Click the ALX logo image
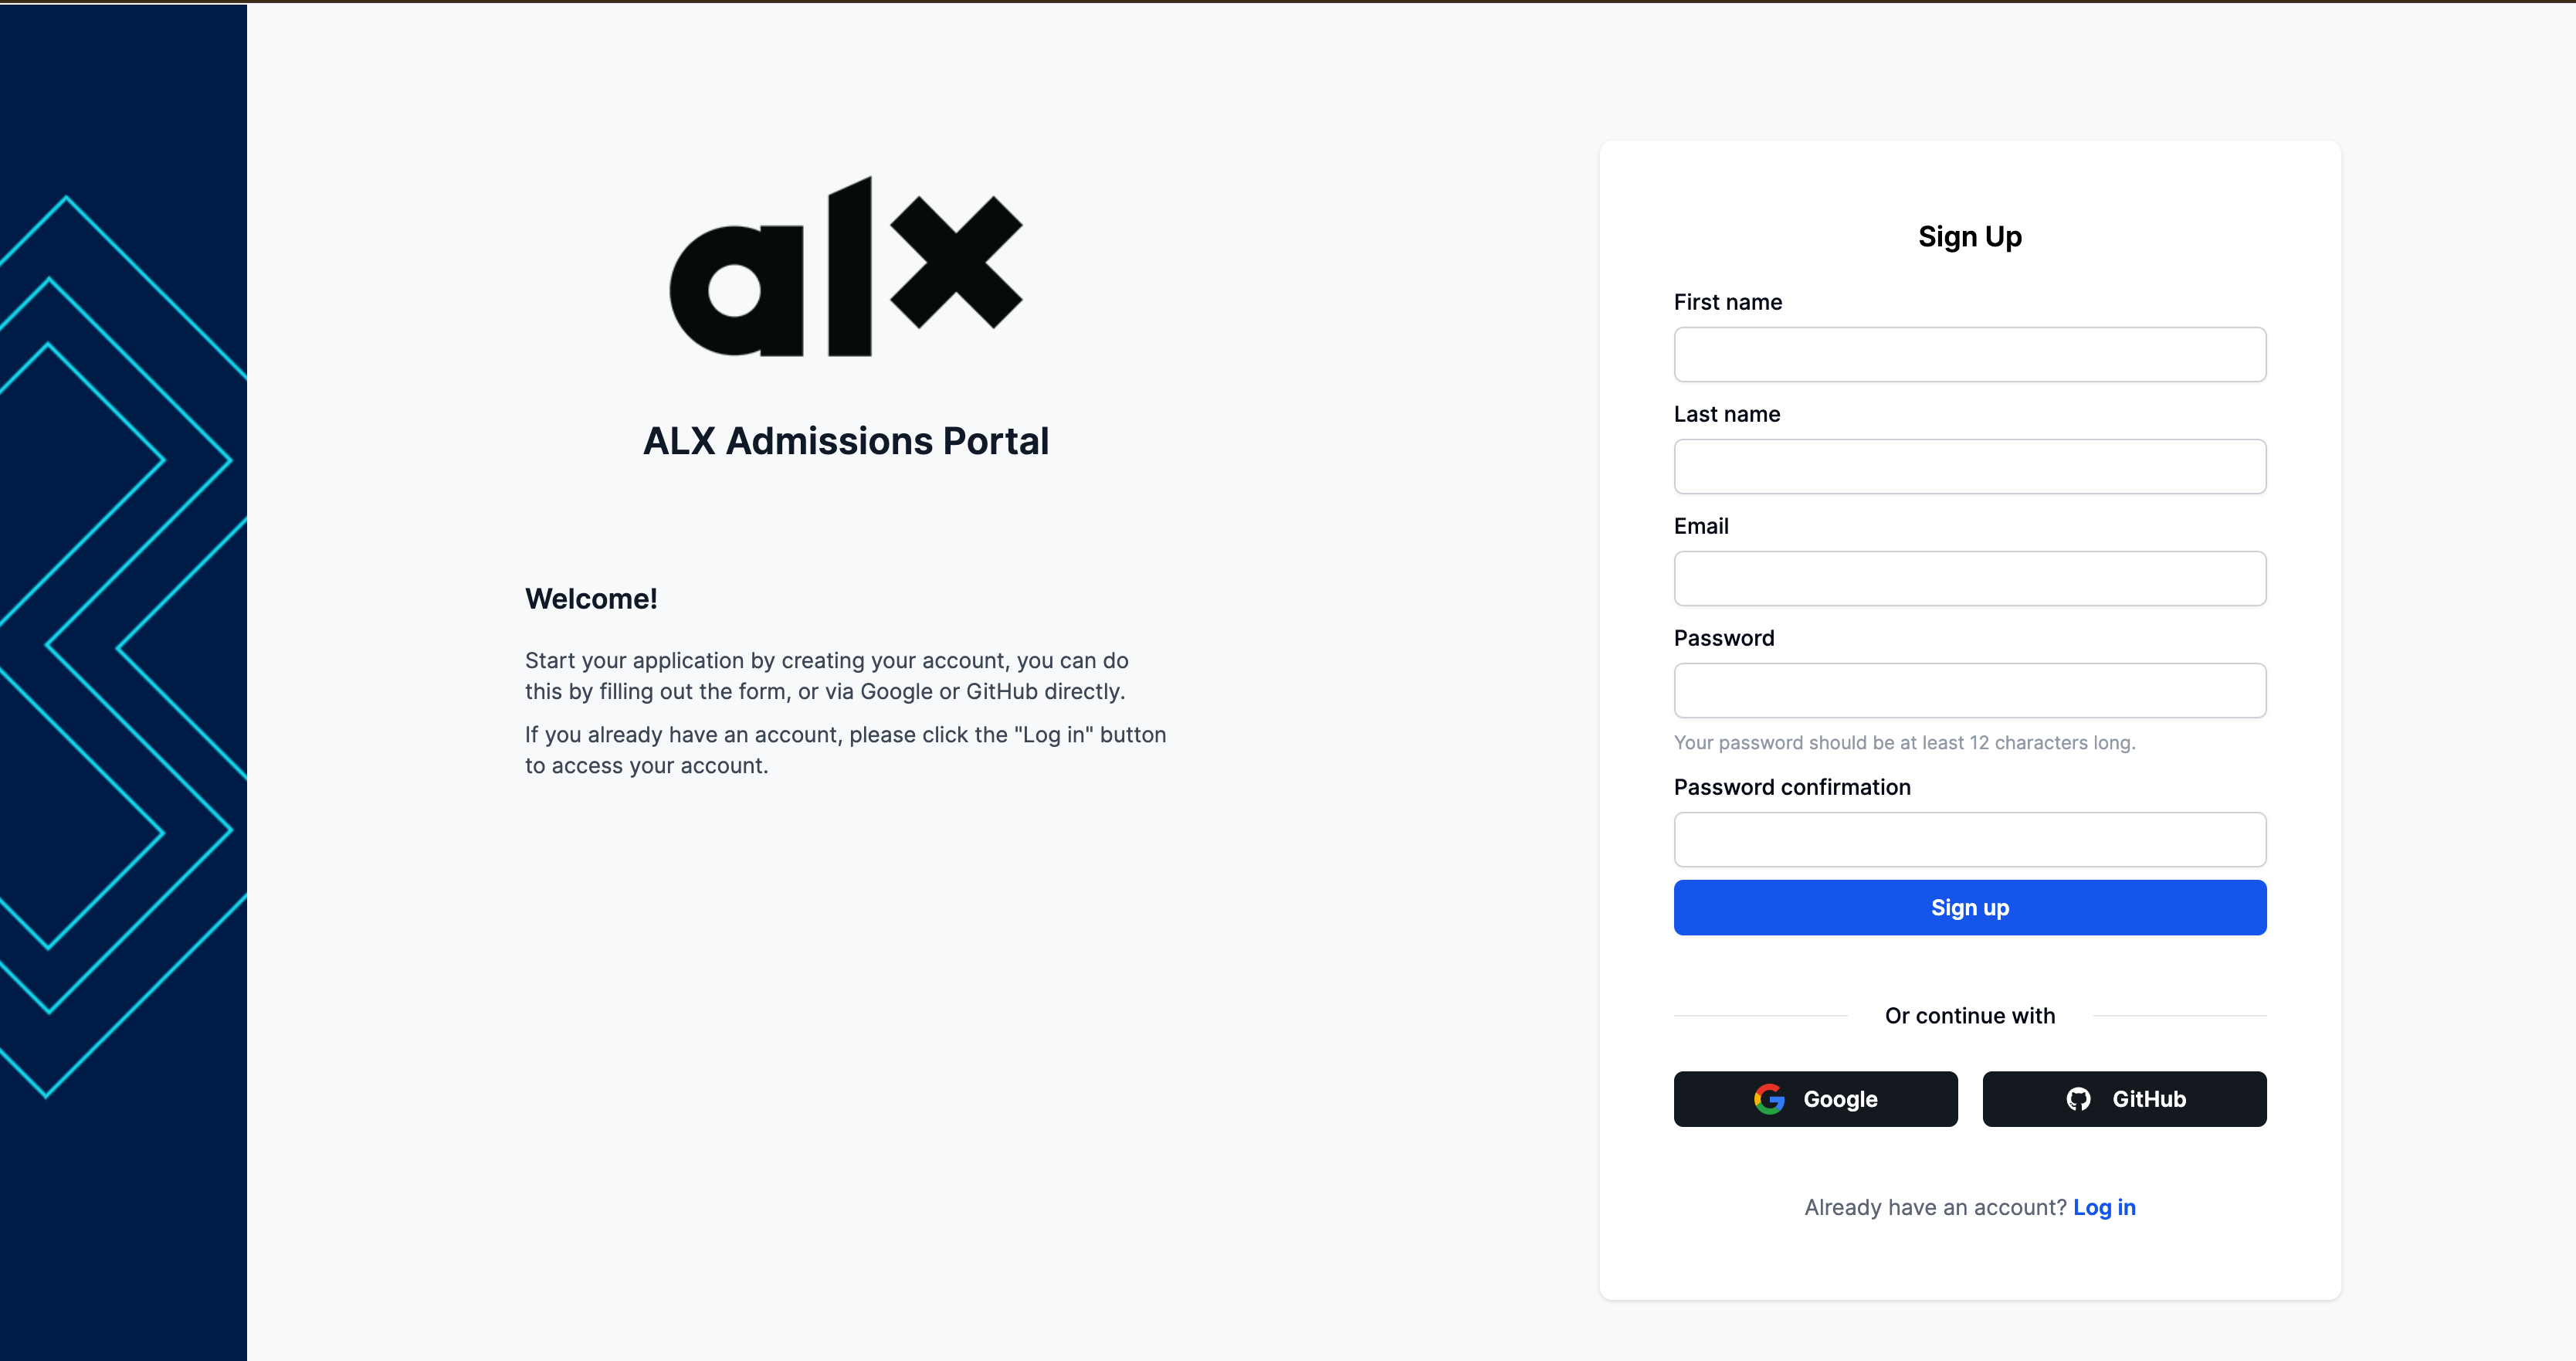This screenshot has height=1361, width=2576. (846, 266)
